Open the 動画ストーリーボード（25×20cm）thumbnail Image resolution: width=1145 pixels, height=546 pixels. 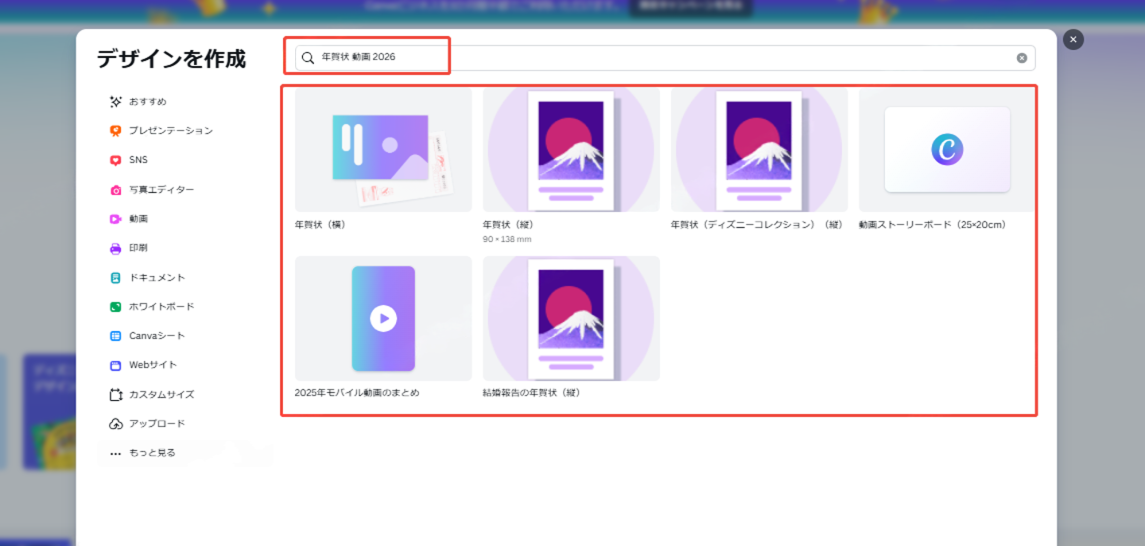coord(947,150)
